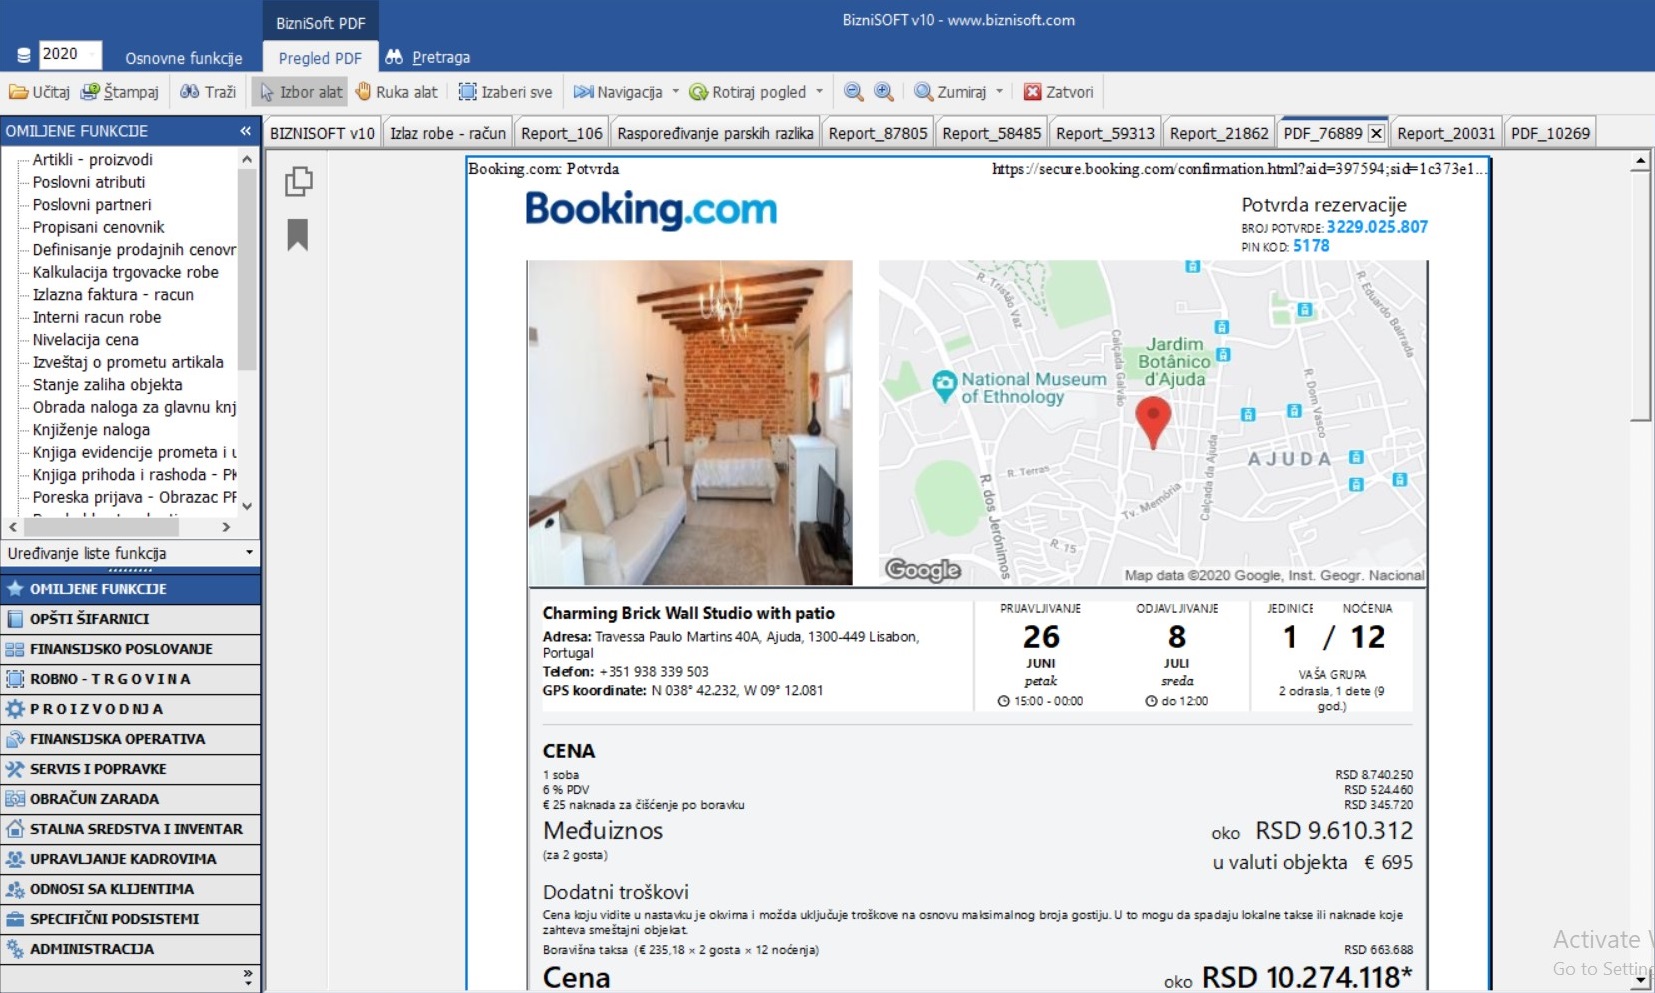Image resolution: width=1655 pixels, height=993 pixels.
Task: Click the Navigacija arrow icon
Action: pos(583,92)
